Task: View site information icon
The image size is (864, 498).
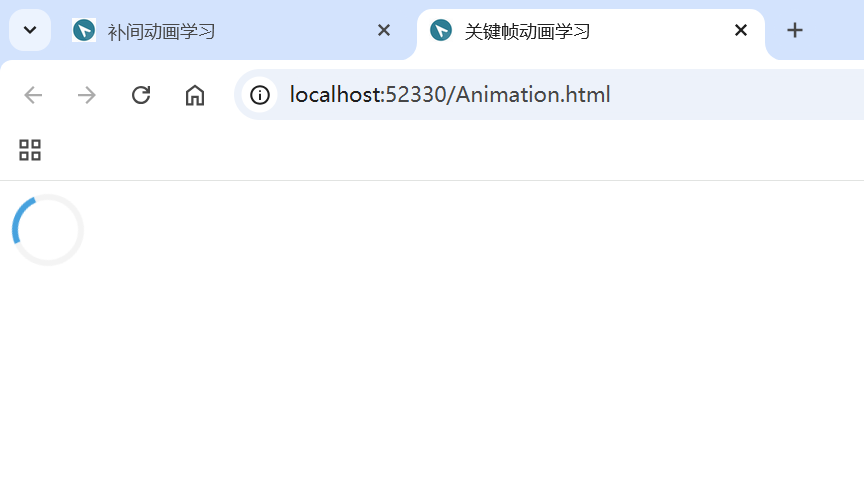Action: pyautogui.click(x=260, y=95)
